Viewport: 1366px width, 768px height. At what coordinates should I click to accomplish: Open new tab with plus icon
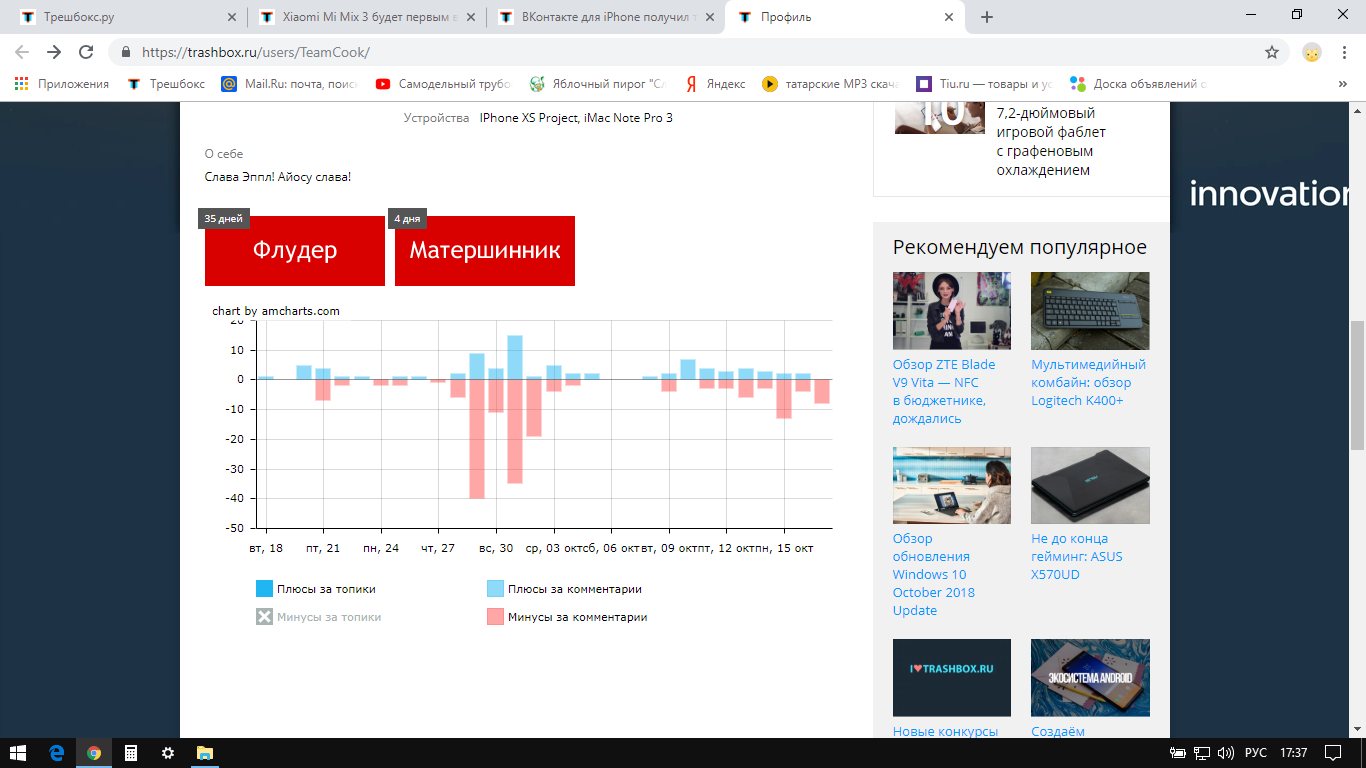click(x=987, y=17)
